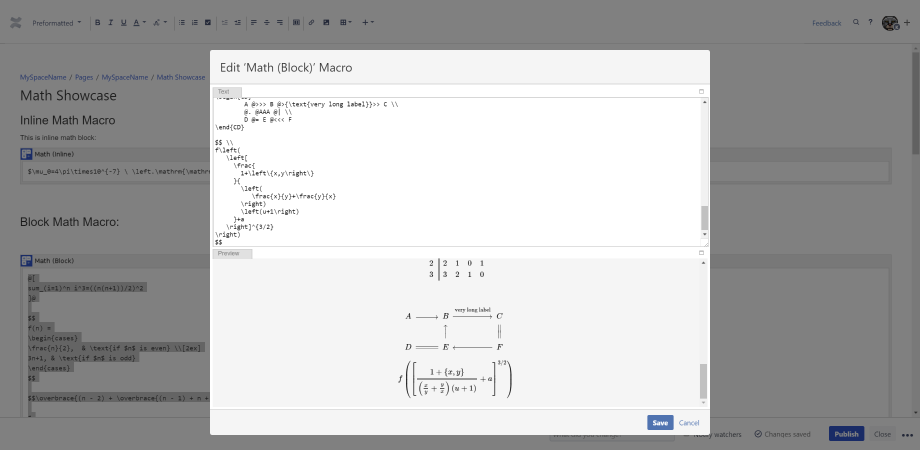Screen dimensions: 920x450
Task: Click the page layout icon
Action: click(x=296, y=23)
